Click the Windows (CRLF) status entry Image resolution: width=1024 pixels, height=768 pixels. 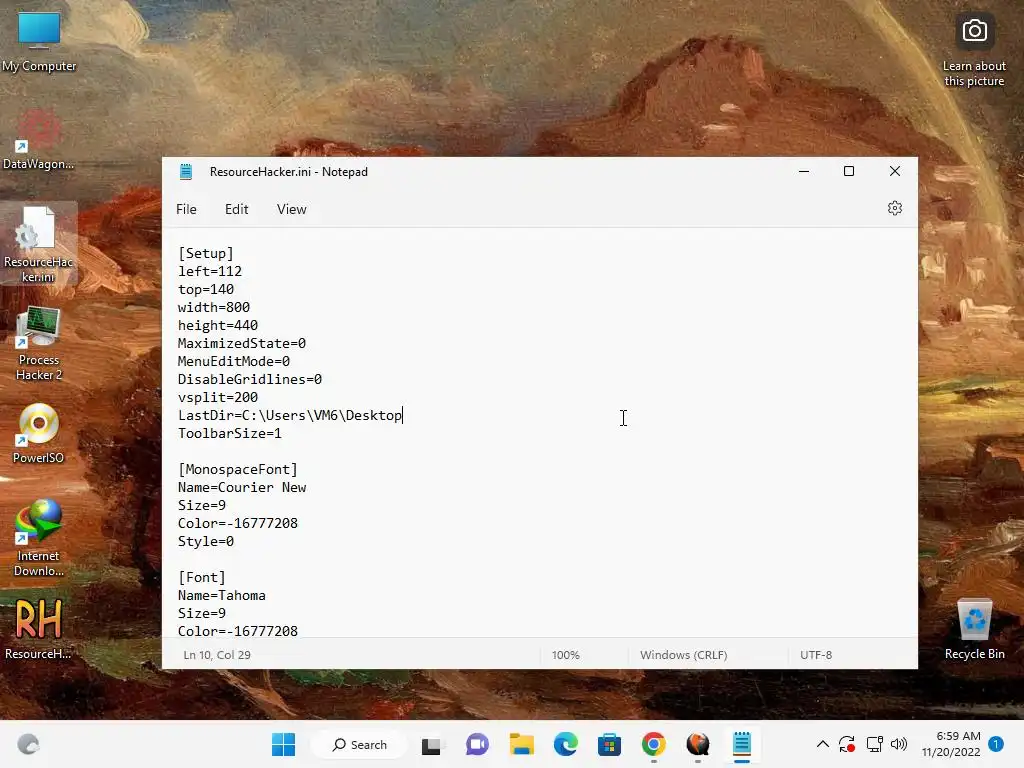[x=684, y=655]
